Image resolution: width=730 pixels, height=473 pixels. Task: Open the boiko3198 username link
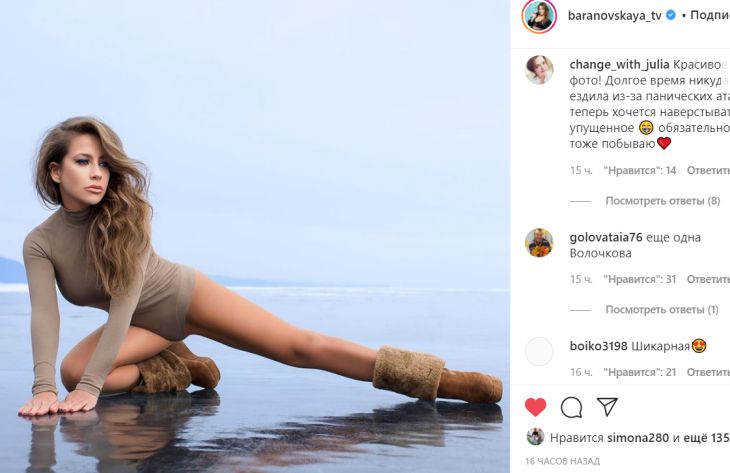pyautogui.click(x=598, y=346)
